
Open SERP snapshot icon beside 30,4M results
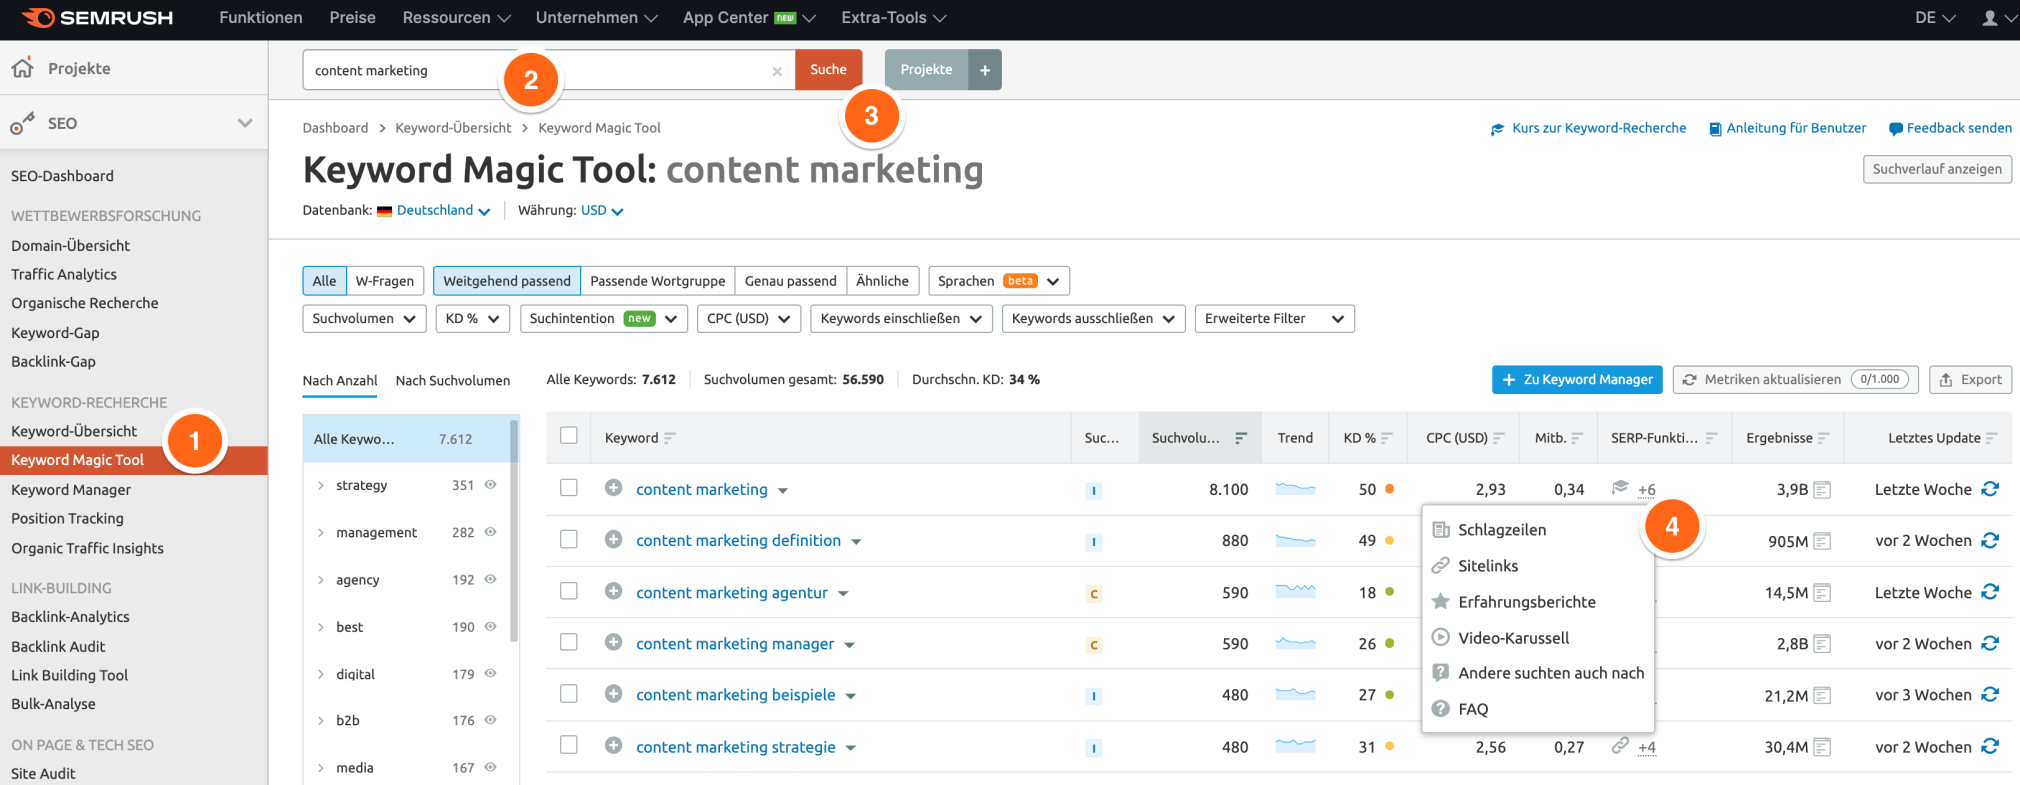pyautogui.click(x=1822, y=747)
